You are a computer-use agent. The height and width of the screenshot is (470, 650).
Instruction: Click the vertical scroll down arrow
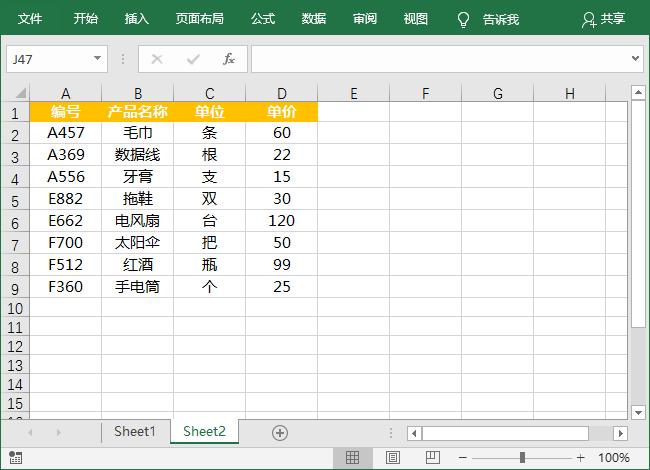pos(638,412)
